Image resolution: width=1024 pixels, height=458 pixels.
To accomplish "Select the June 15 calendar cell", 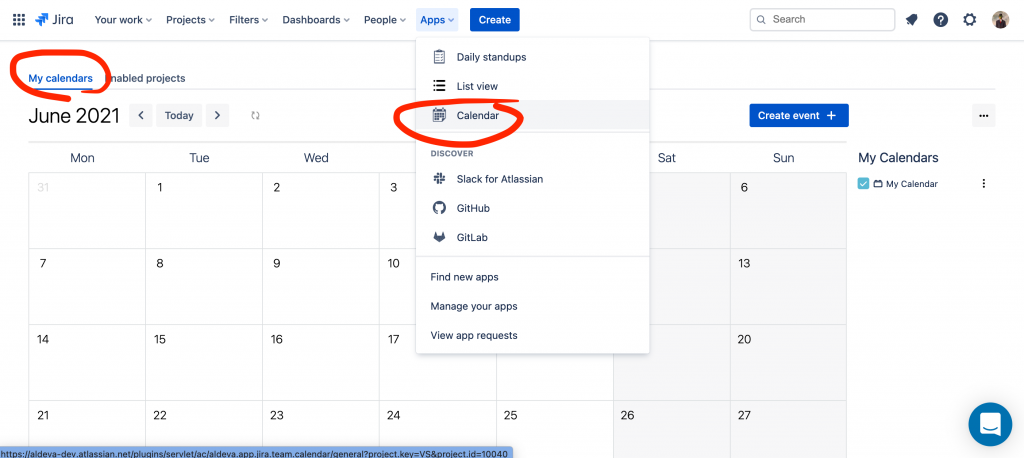I will [x=204, y=362].
